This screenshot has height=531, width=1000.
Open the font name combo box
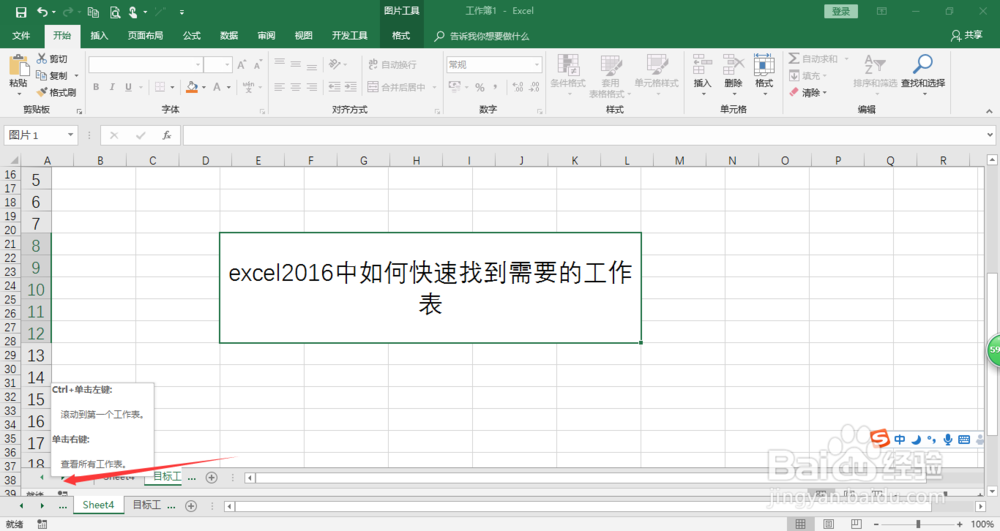(146, 64)
